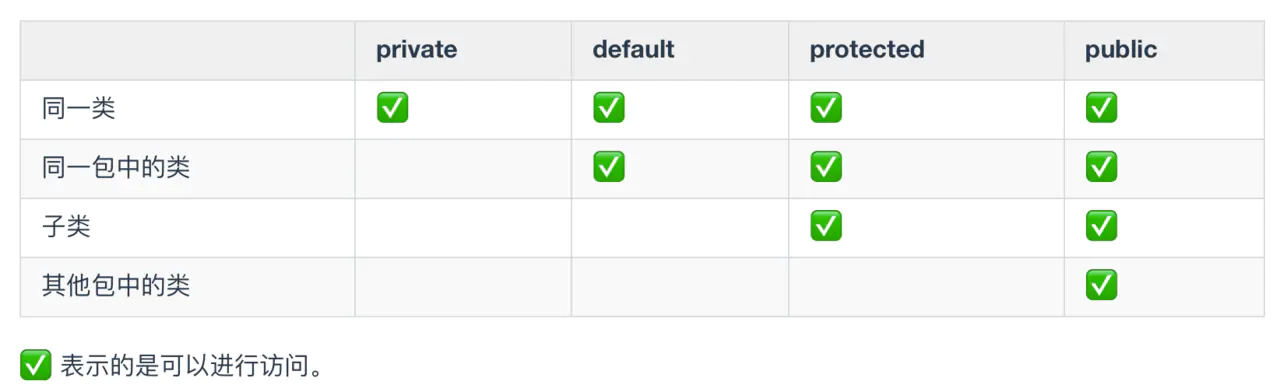Click default checkmark in 同一包中的类 row

click(609, 167)
